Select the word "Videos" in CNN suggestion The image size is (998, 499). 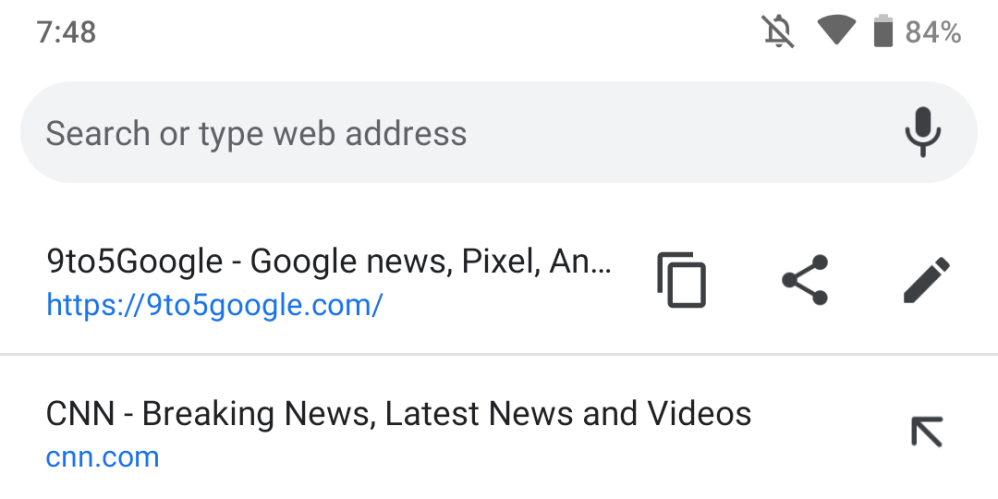[699, 413]
